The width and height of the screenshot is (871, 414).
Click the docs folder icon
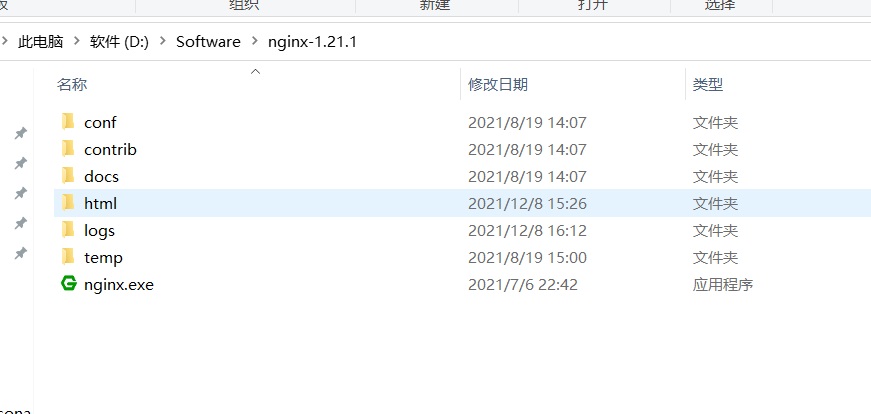point(68,176)
